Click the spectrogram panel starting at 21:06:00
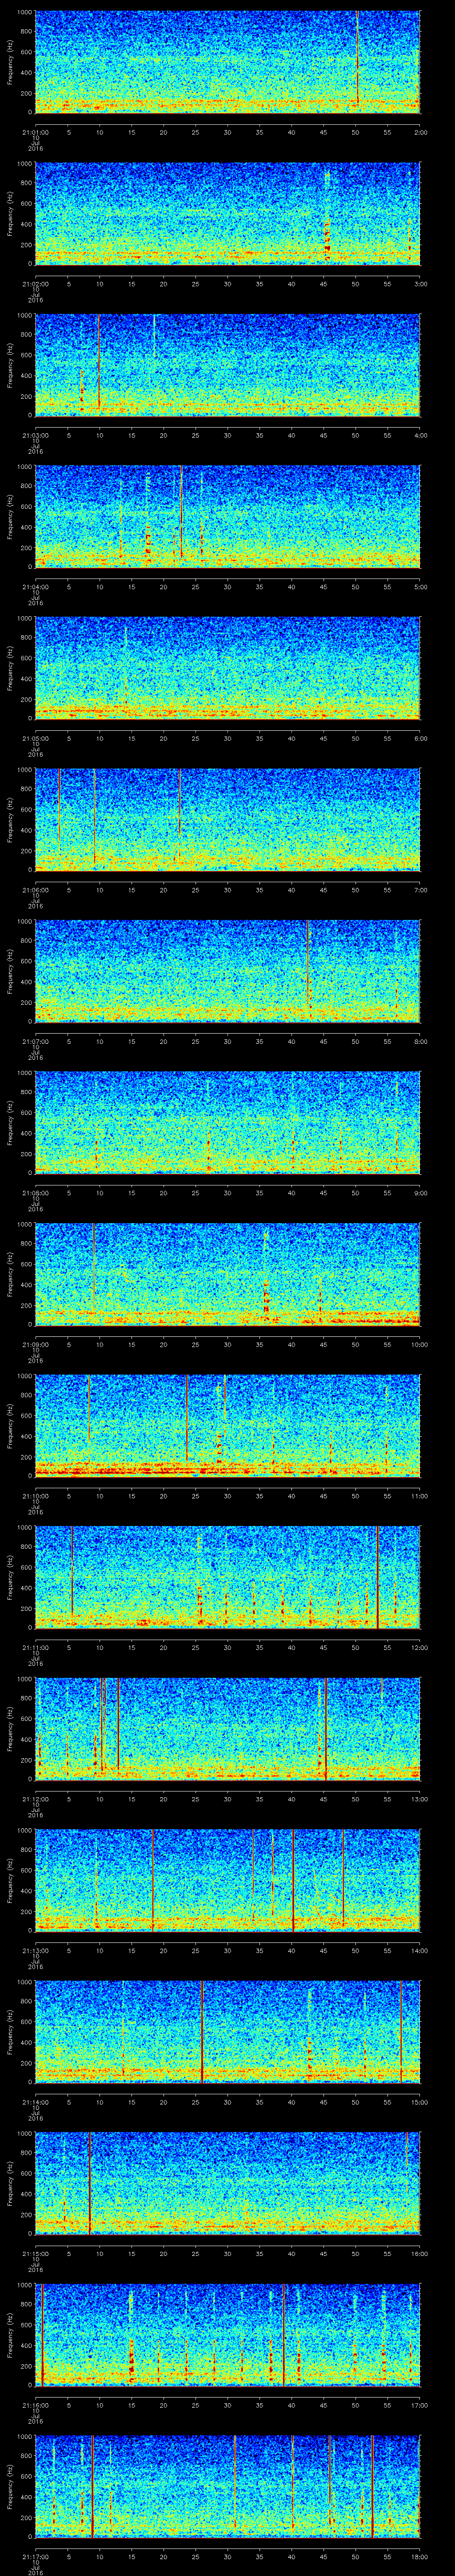This screenshot has width=455, height=2576. tap(227, 820)
